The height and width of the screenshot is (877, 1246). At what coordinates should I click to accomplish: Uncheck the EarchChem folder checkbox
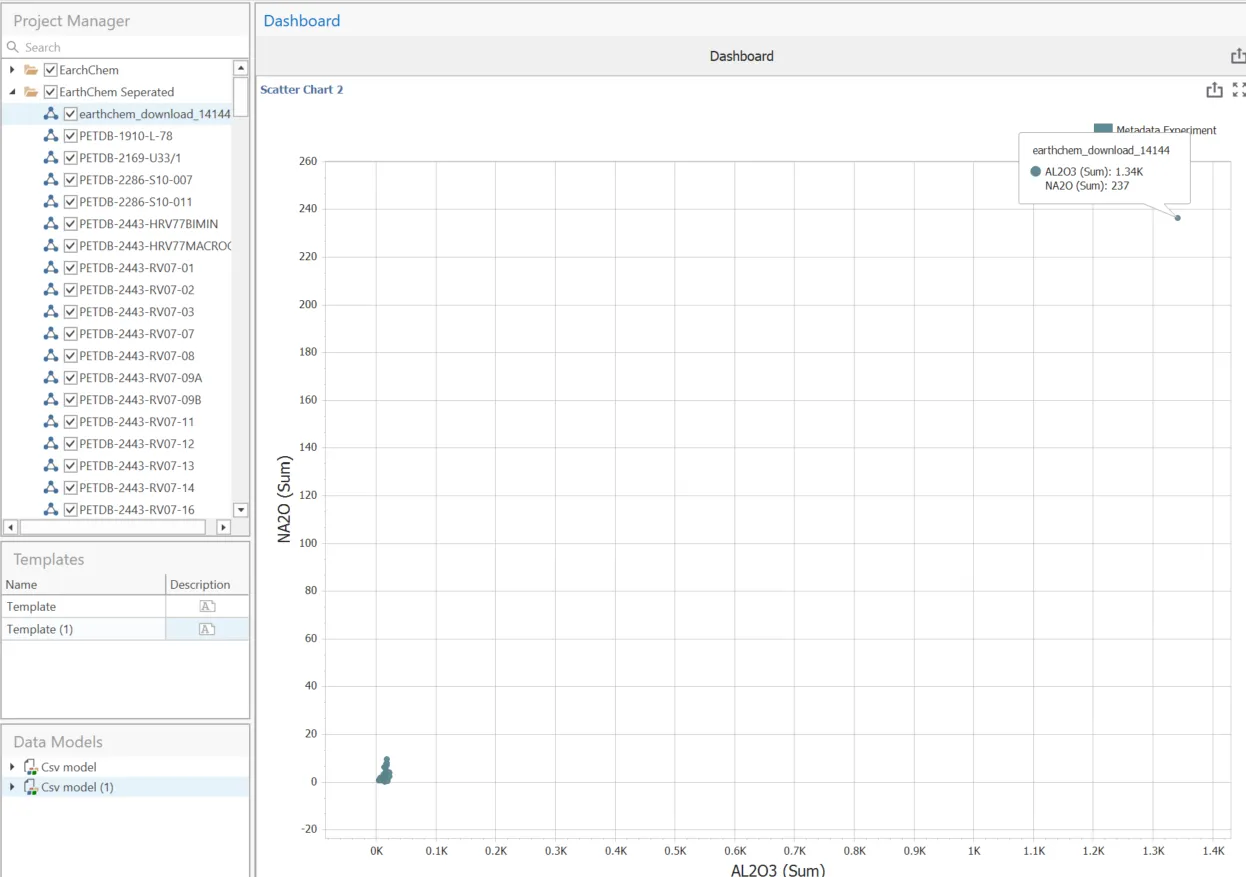[x=51, y=70]
